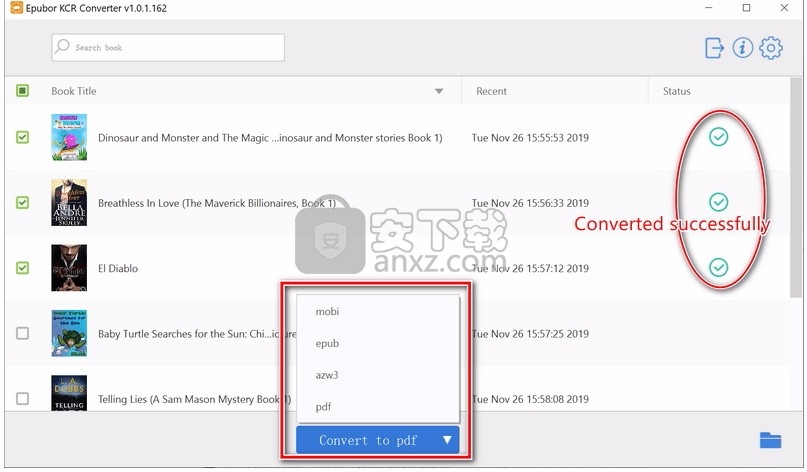This screenshot has height=472, width=807.
Task: Uncheck the Dinosaur and Monster book
Action: pos(22,137)
